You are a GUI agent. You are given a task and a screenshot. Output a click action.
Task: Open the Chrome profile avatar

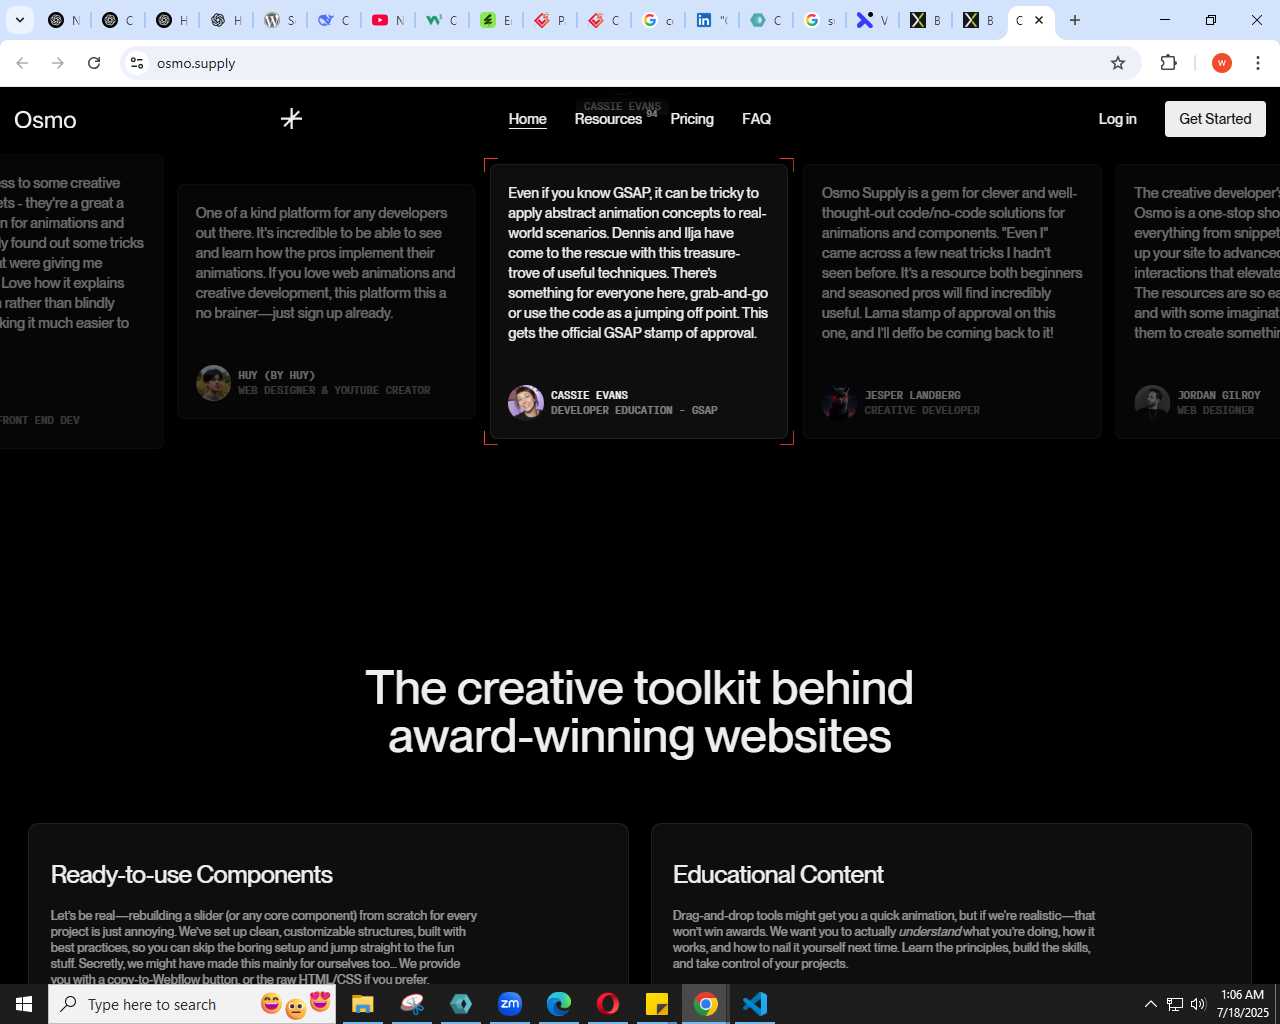coord(1221,63)
